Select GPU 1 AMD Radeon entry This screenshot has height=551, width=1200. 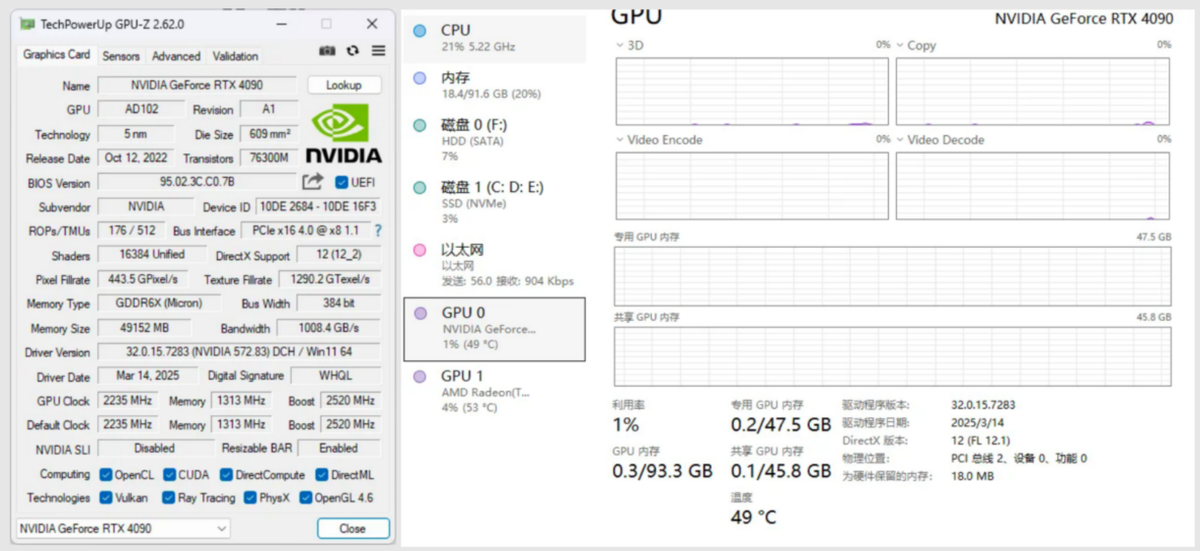coord(494,391)
